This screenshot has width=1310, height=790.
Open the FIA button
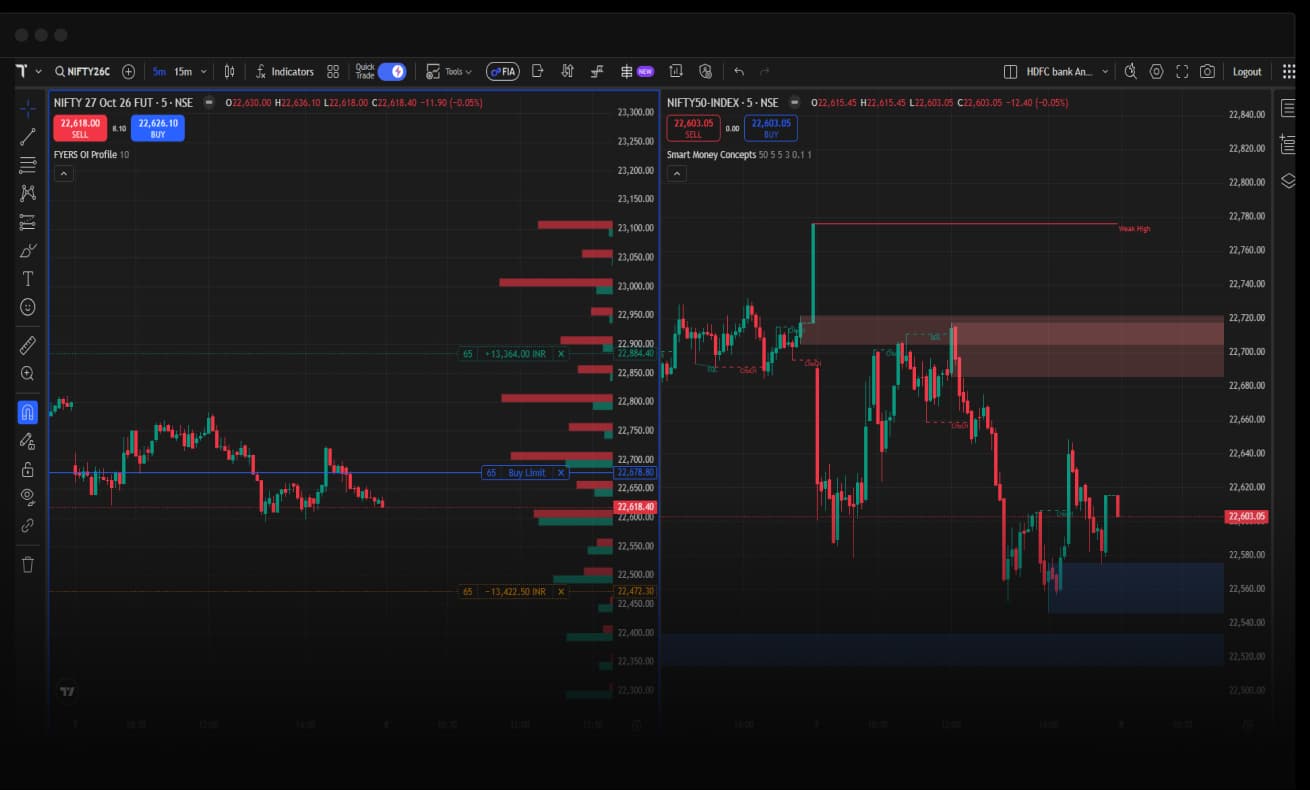[503, 71]
